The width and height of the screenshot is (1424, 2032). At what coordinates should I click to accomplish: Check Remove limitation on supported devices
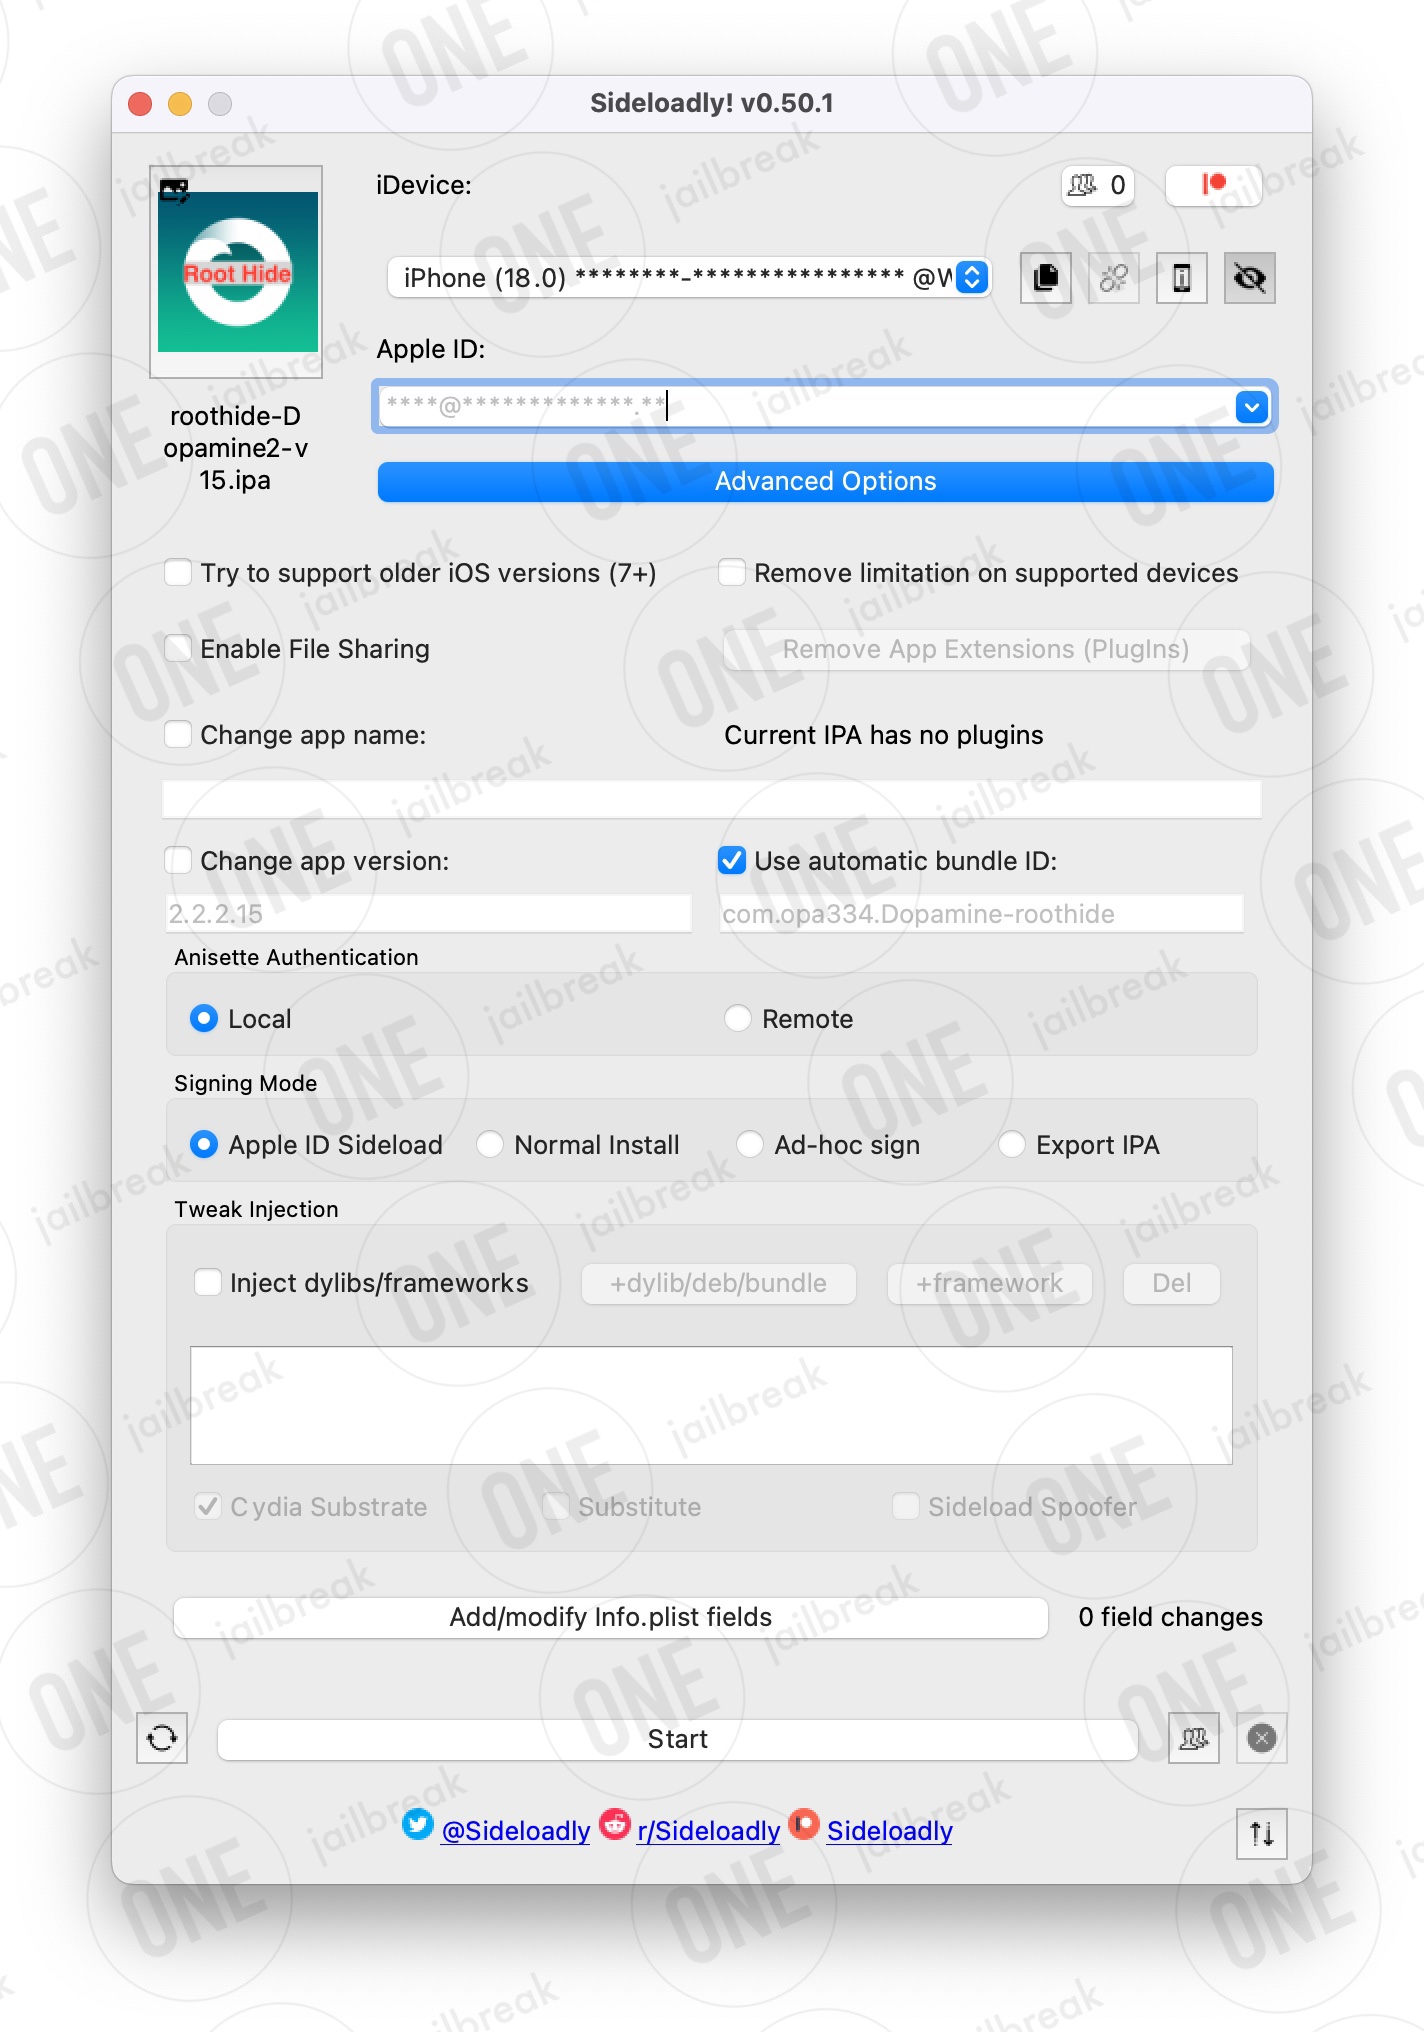[x=732, y=573]
